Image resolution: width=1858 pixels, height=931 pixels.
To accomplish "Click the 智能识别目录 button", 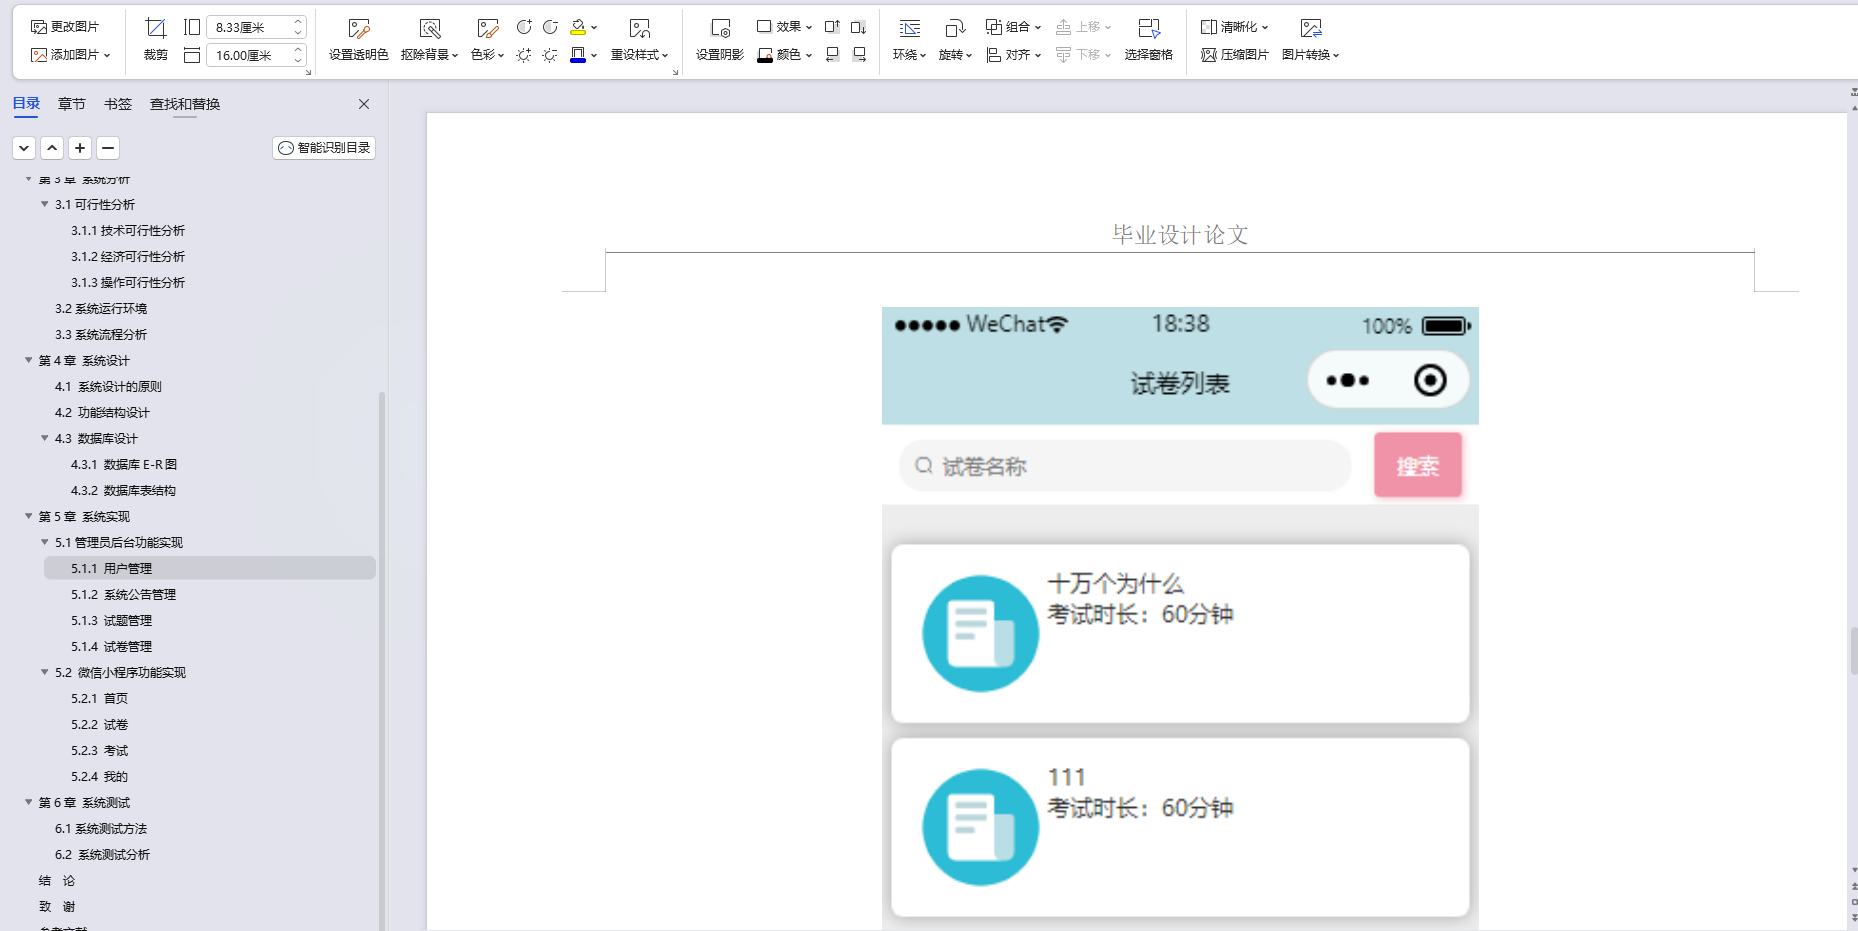I will 323,147.
